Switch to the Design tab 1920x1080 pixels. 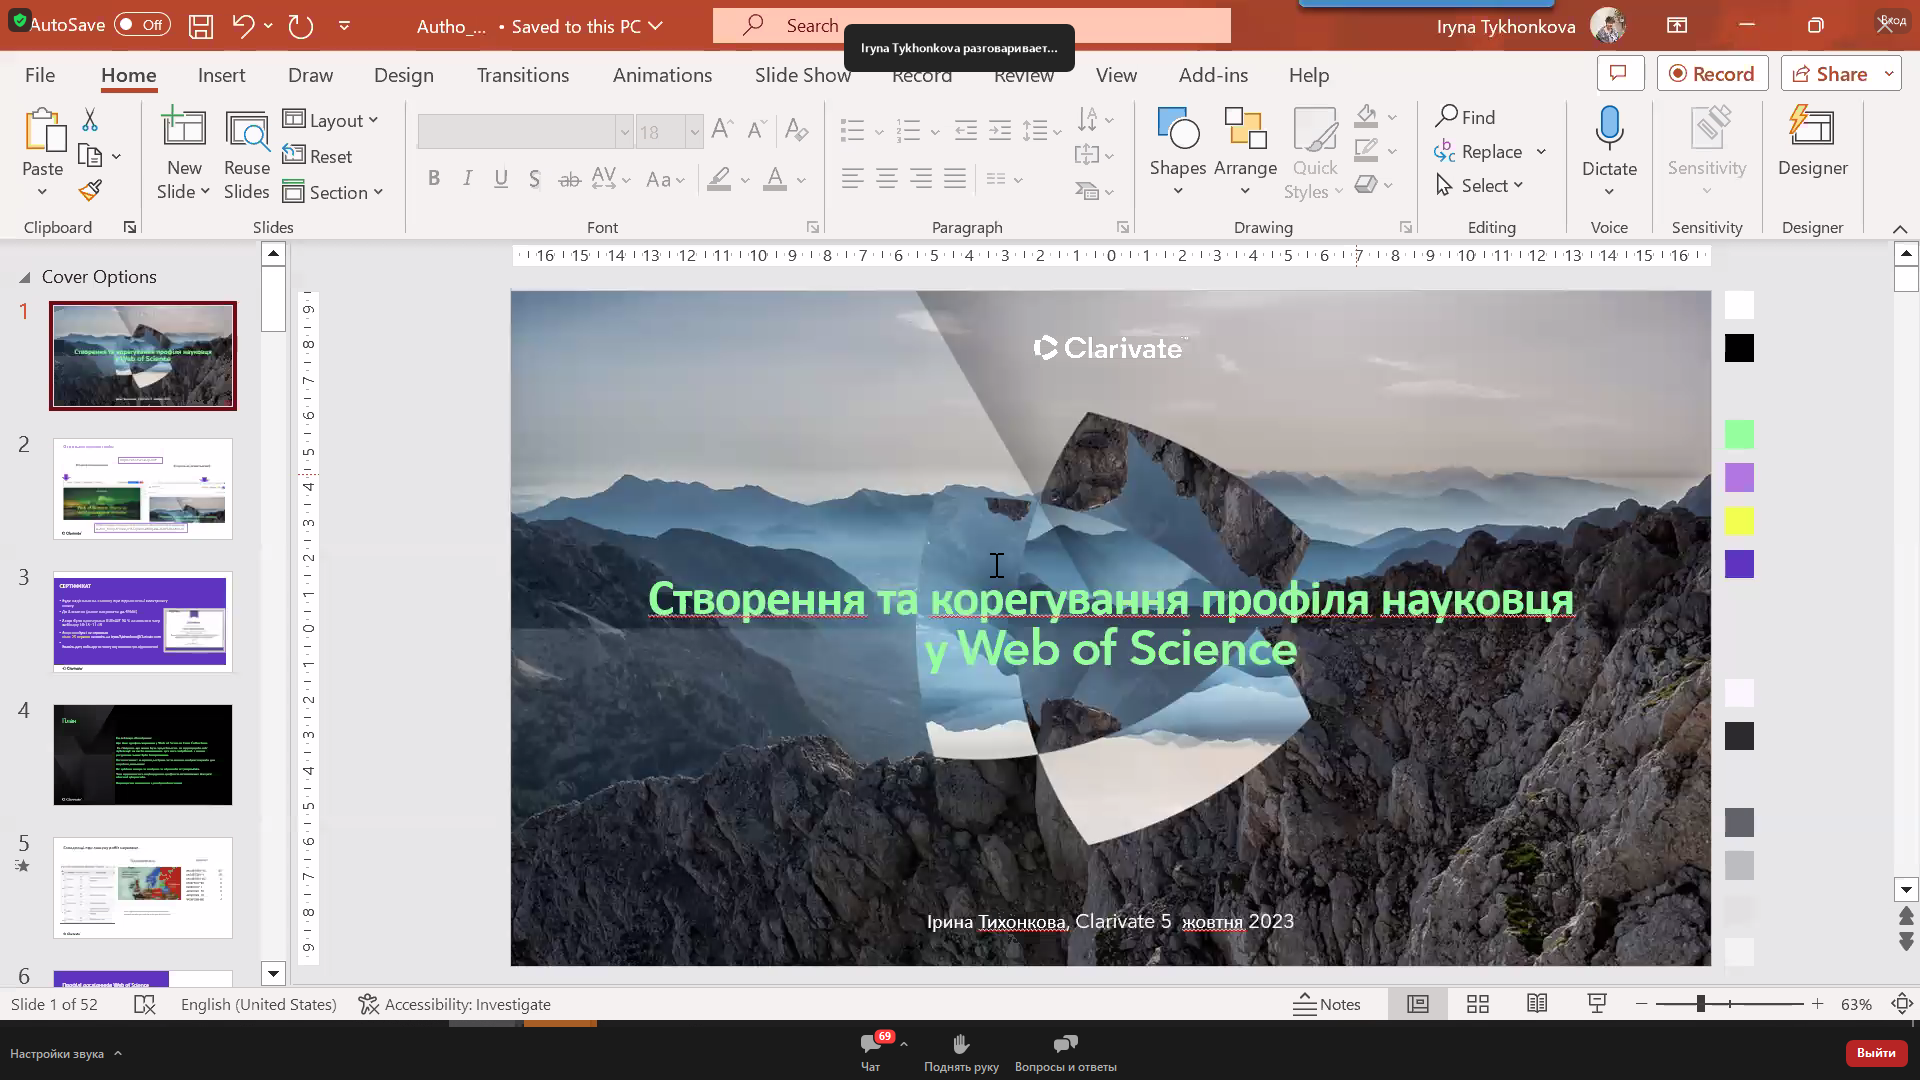tap(403, 75)
